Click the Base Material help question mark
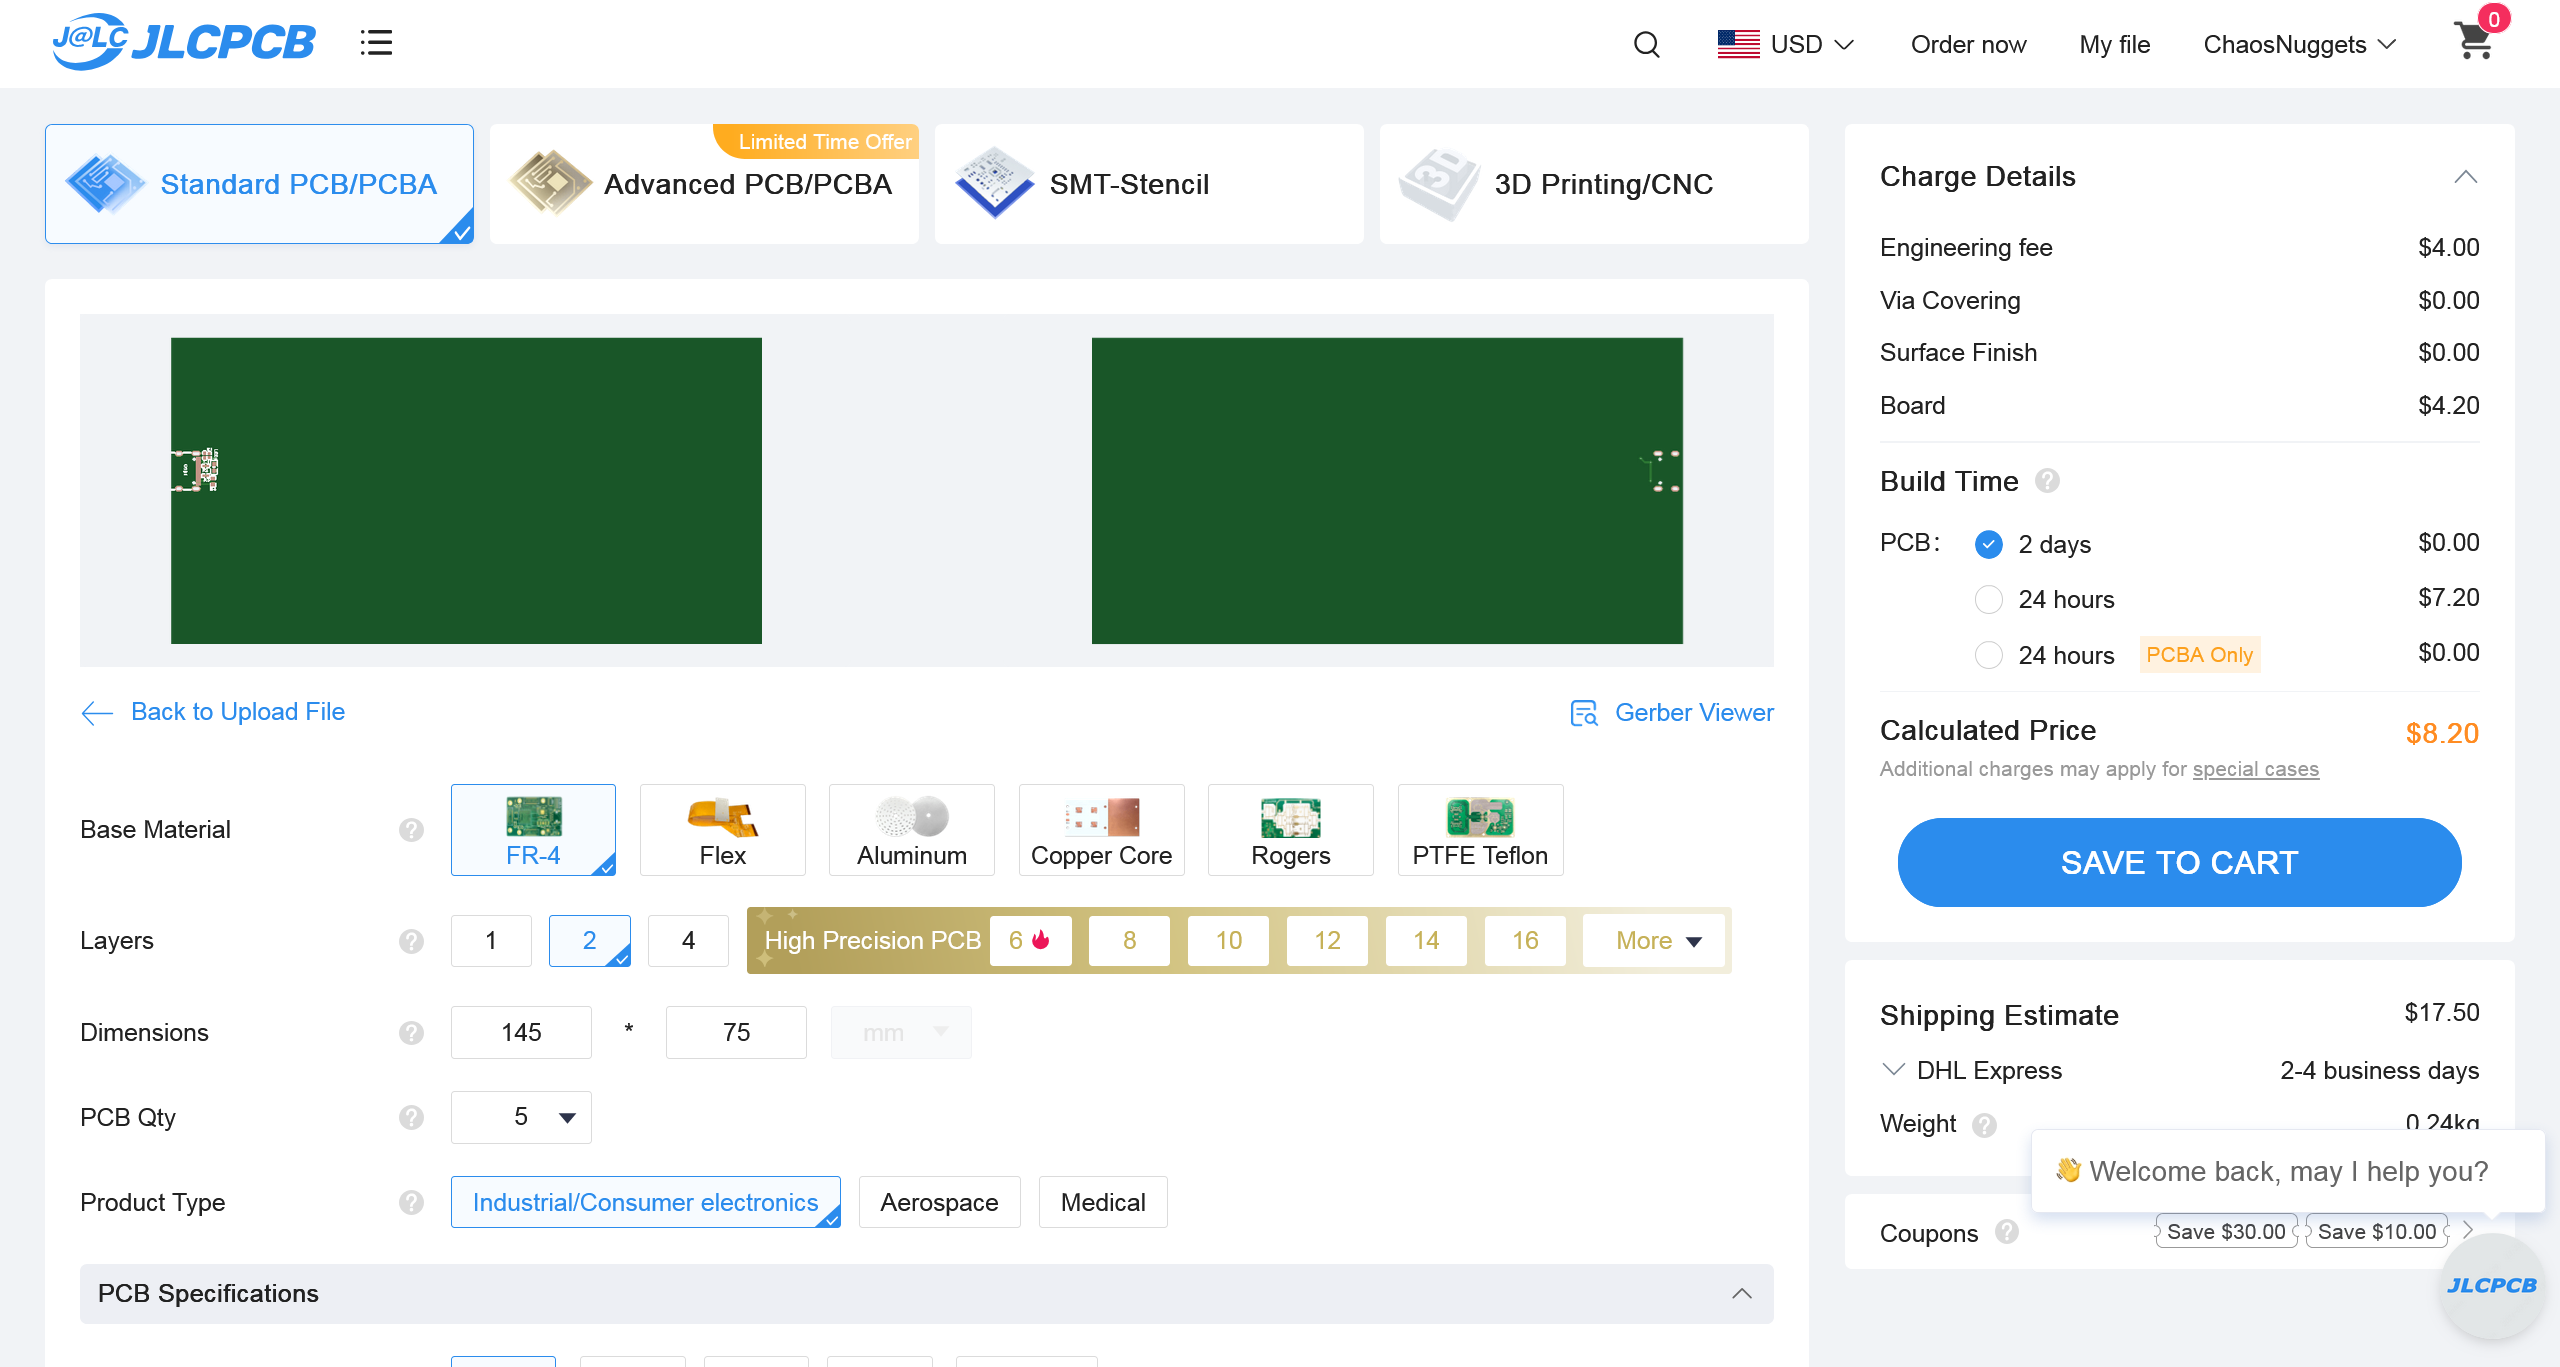This screenshot has width=2560, height=1367. click(411, 830)
